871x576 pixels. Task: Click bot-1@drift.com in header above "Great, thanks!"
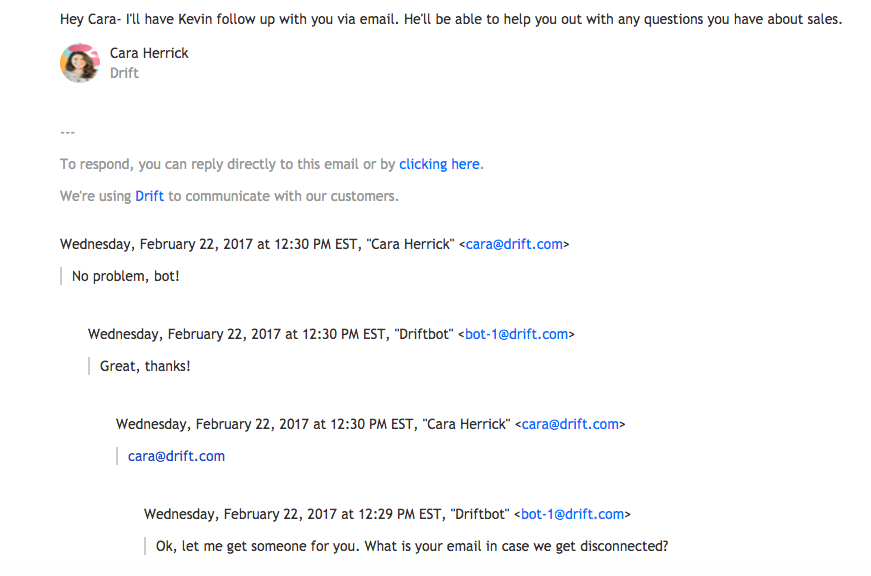click(516, 334)
